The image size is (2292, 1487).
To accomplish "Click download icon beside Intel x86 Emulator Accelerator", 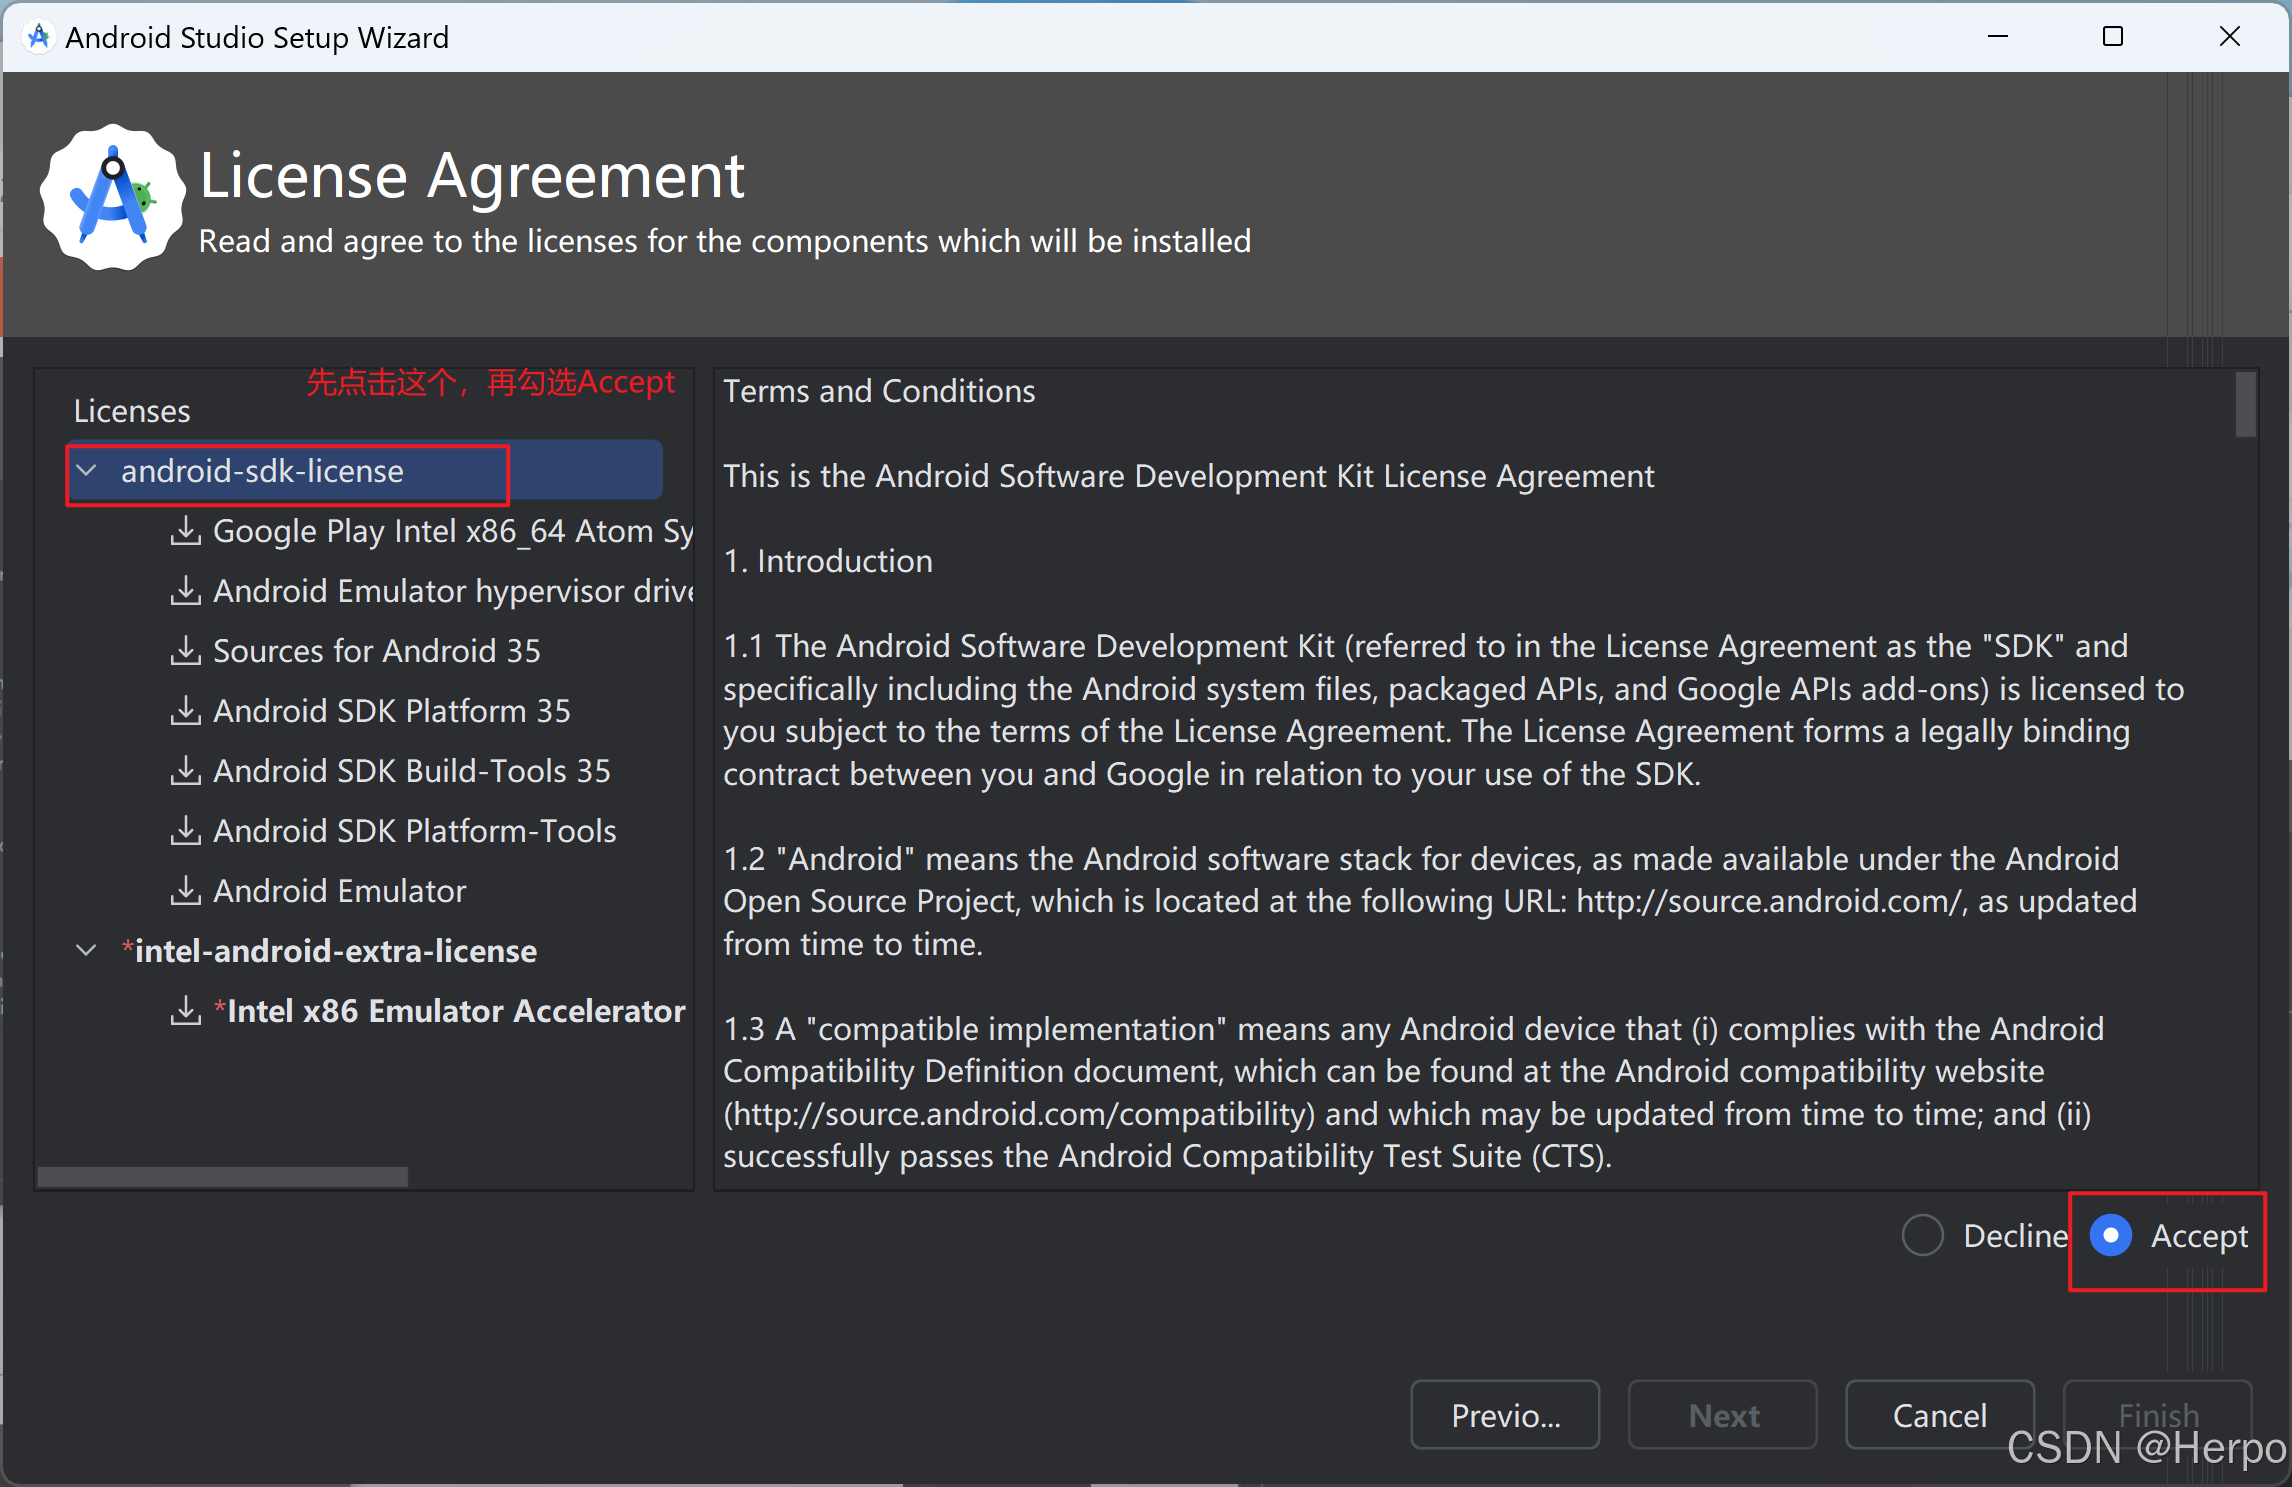I will (x=185, y=1011).
